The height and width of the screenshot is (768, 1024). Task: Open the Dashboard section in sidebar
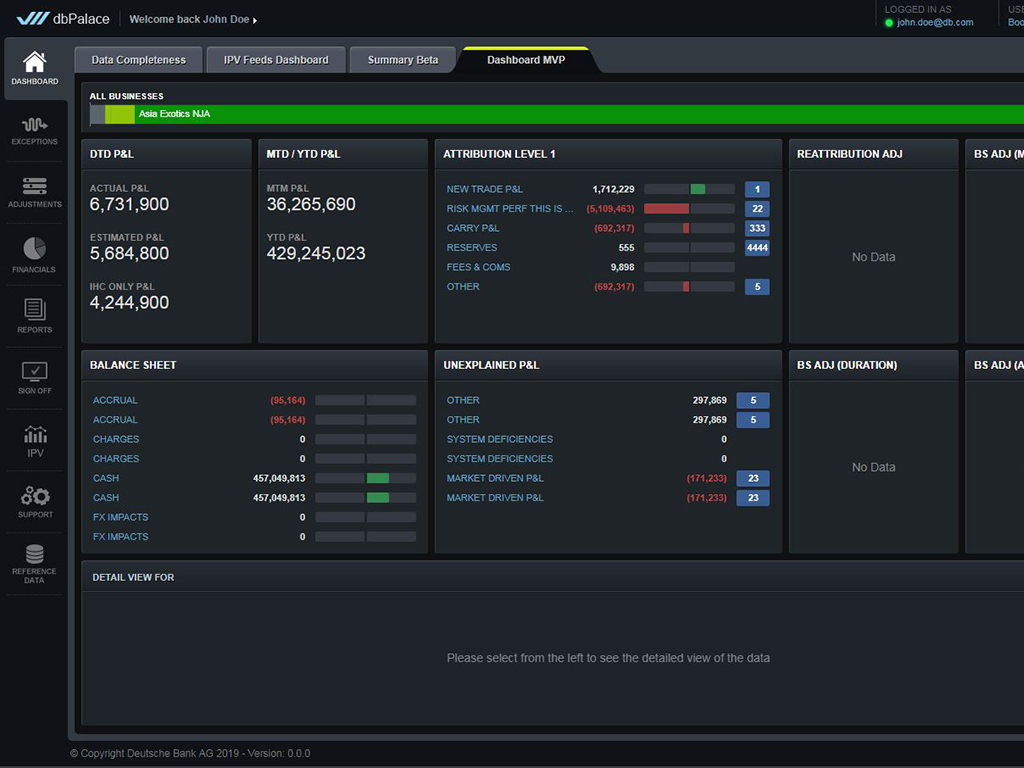[34, 68]
